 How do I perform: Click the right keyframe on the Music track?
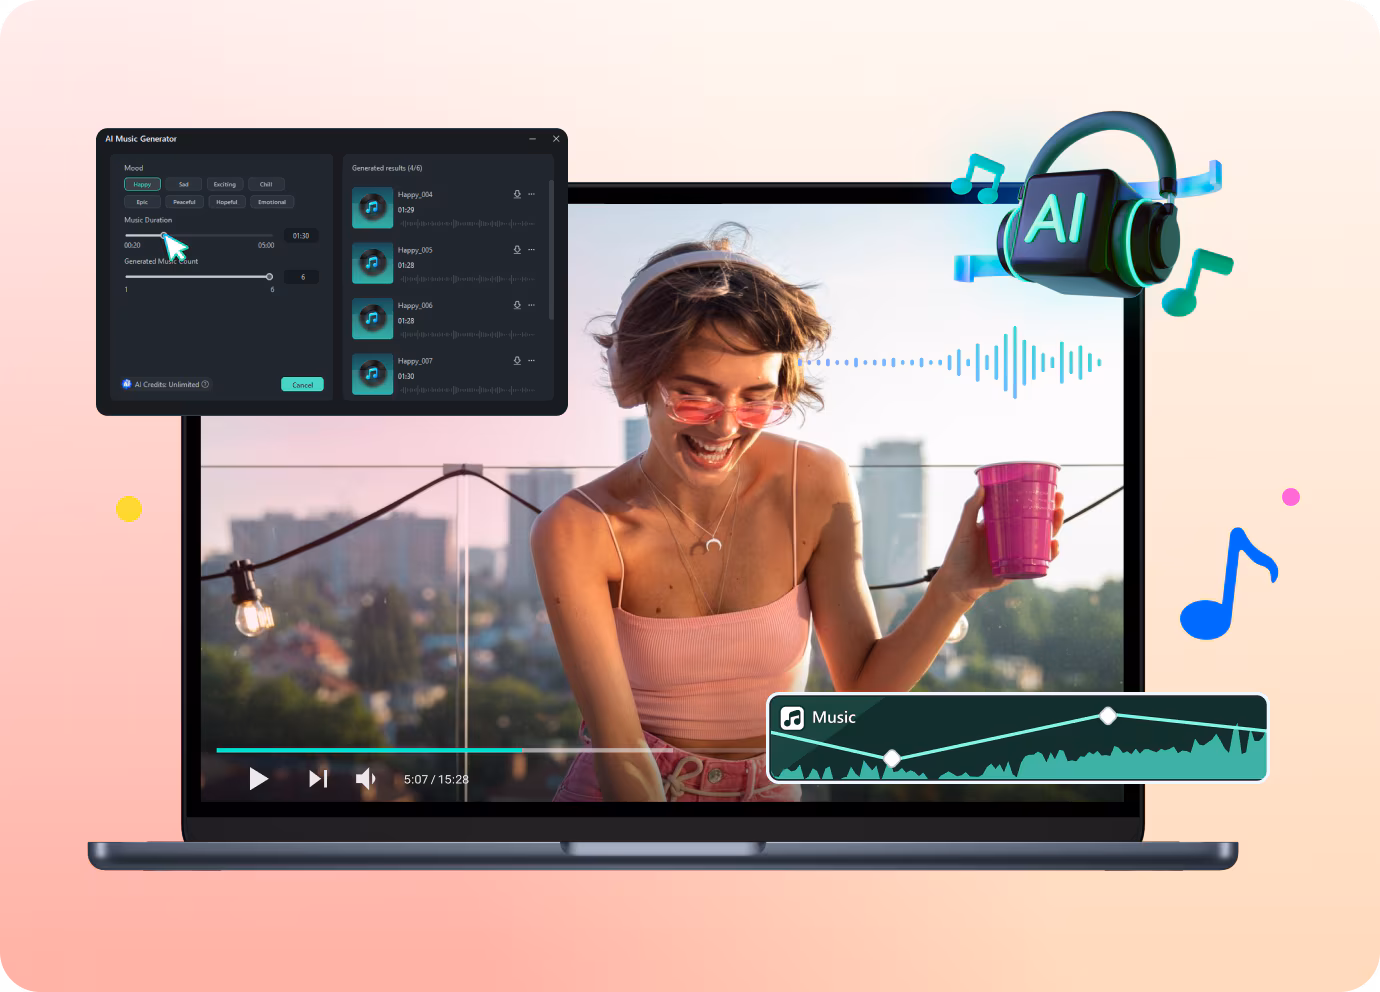click(1107, 715)
